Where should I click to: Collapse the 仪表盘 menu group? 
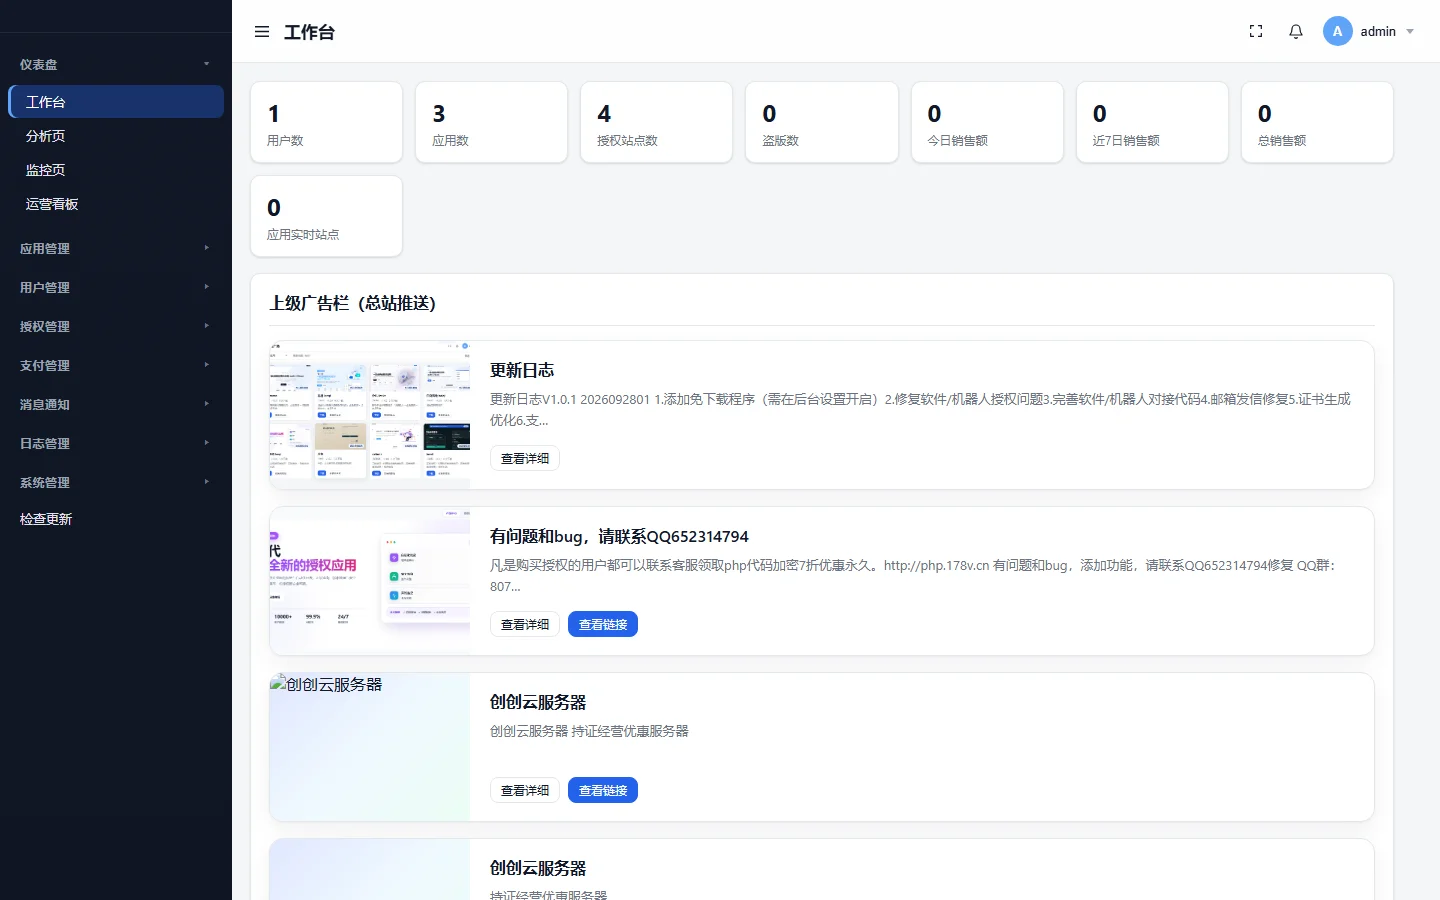[x=116, y=64]
